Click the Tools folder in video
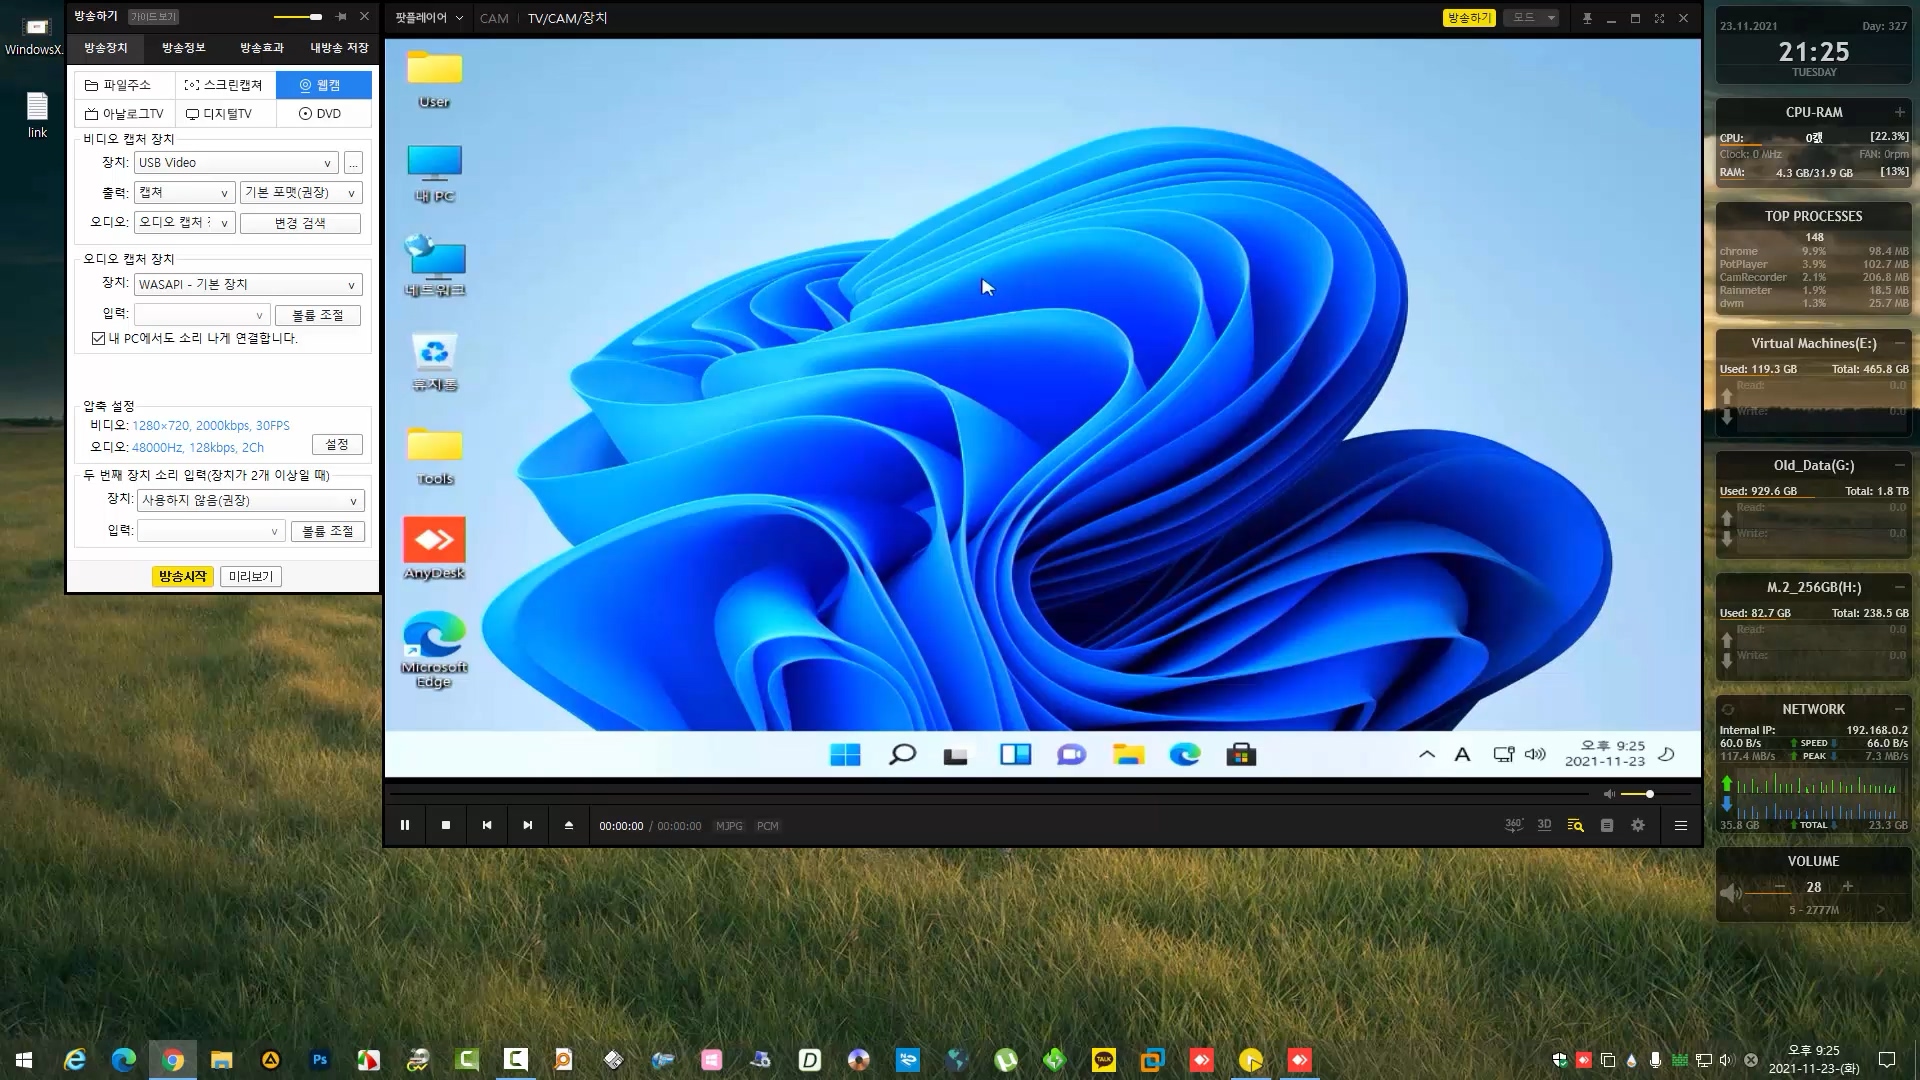1920x1080 pixels. tap(435, 456)
